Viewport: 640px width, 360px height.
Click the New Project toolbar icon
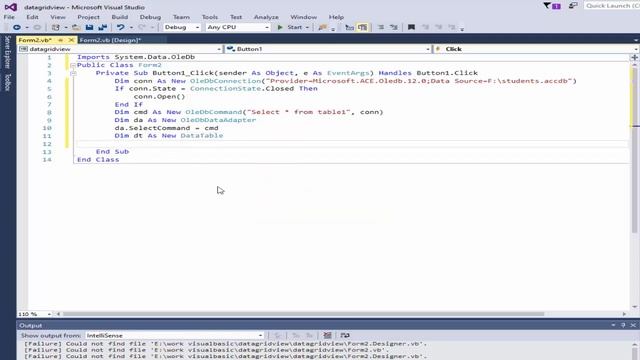pos(56,27)
